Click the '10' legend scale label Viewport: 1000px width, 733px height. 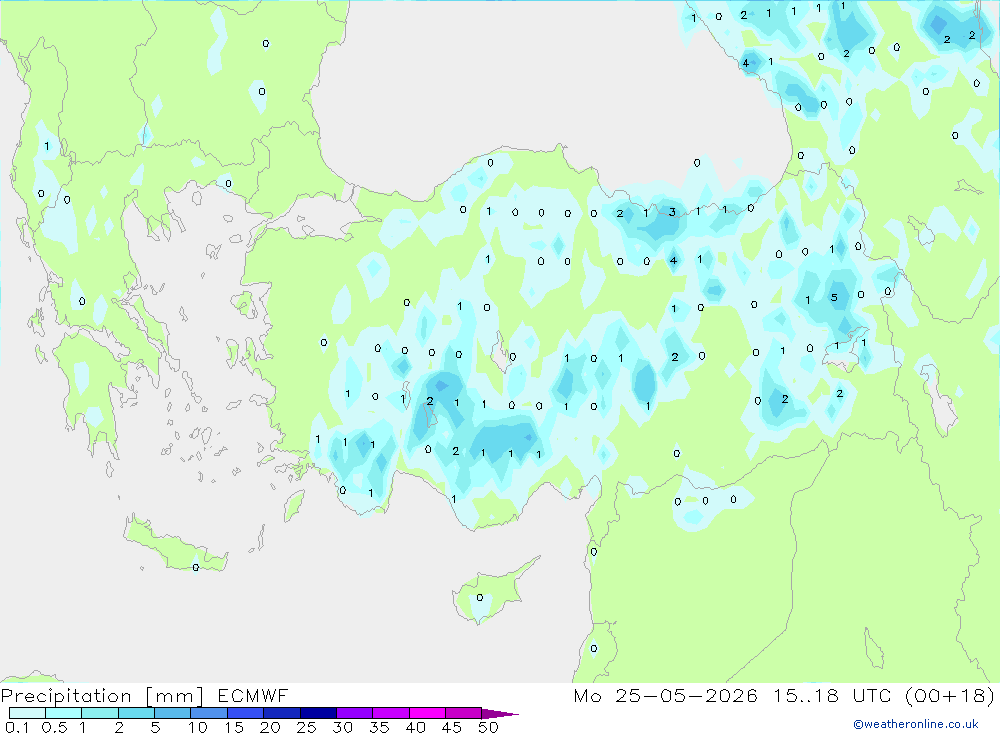click(x=198, y=727)
